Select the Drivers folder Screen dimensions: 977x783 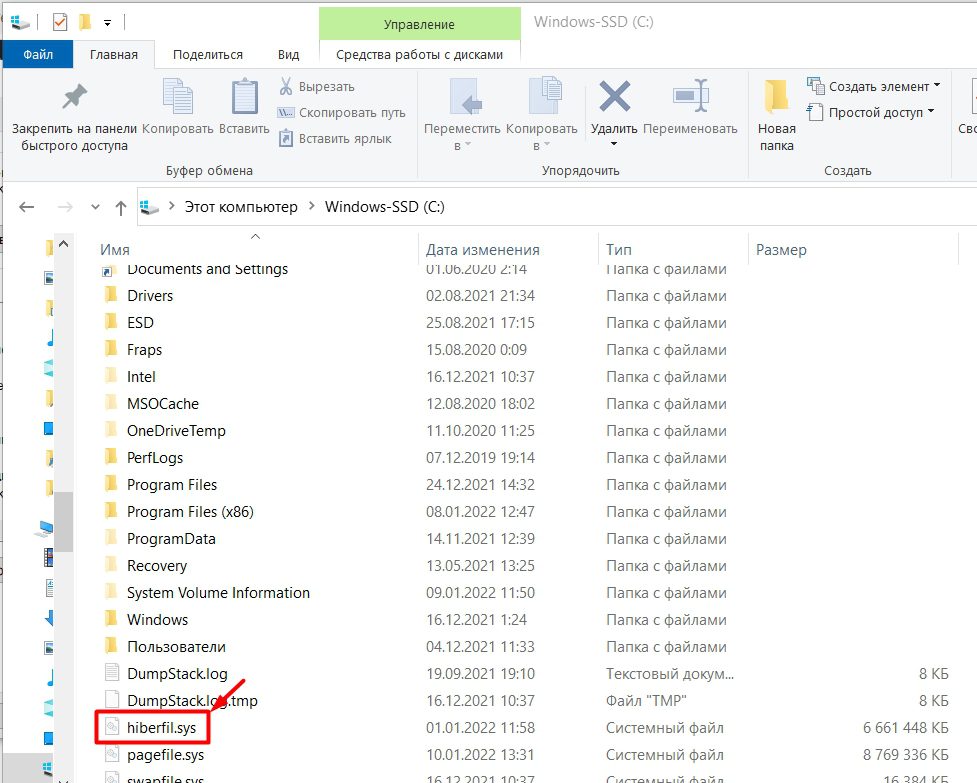pos(150,296)
